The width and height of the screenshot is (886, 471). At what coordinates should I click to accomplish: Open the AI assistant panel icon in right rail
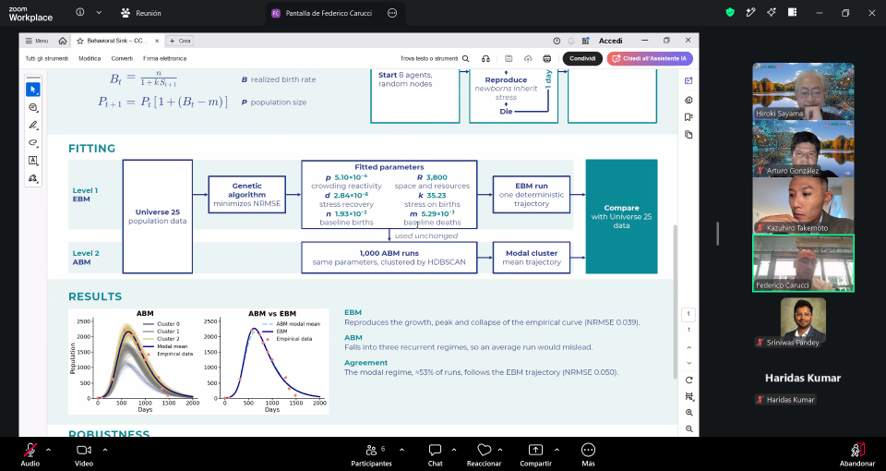tap(688, 81)
